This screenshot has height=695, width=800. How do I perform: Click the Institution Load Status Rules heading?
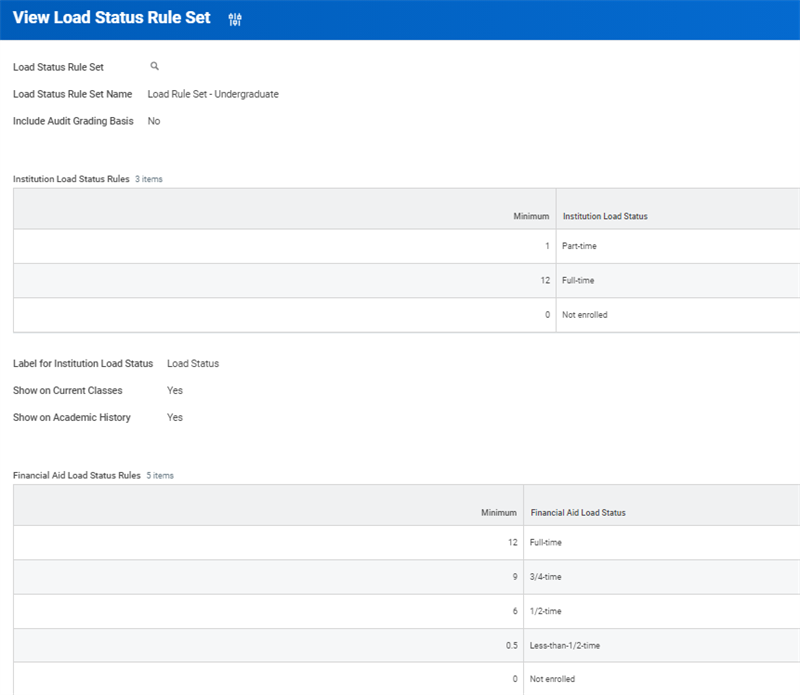pyautogui.click(x=71, y=179)
